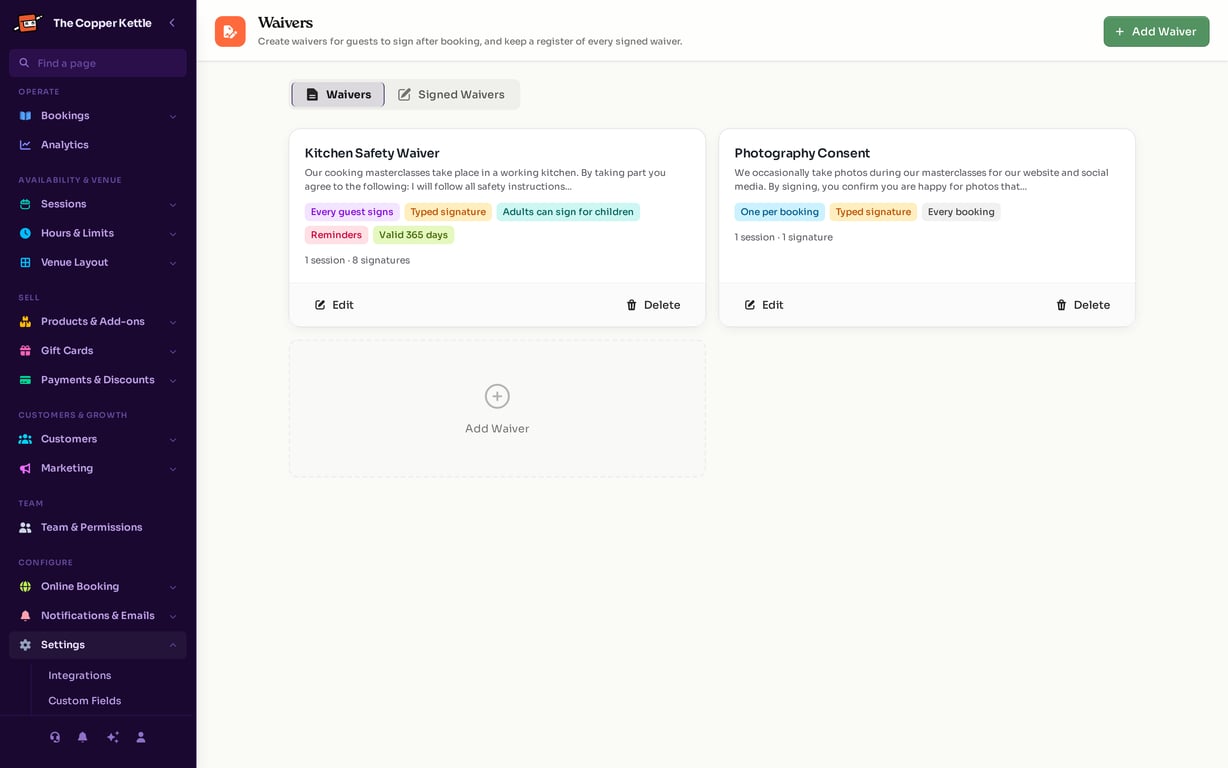Viewport: 1228px width, 768px height.
Task: Click the Find a page search field
Action: (x=98, y=63)
